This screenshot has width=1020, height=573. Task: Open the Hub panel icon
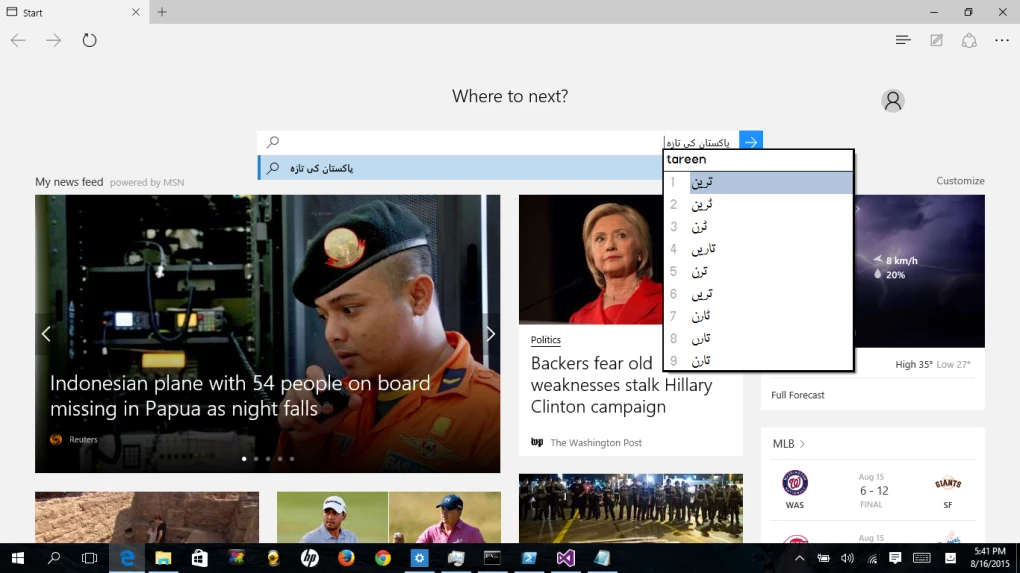point(903,40)
